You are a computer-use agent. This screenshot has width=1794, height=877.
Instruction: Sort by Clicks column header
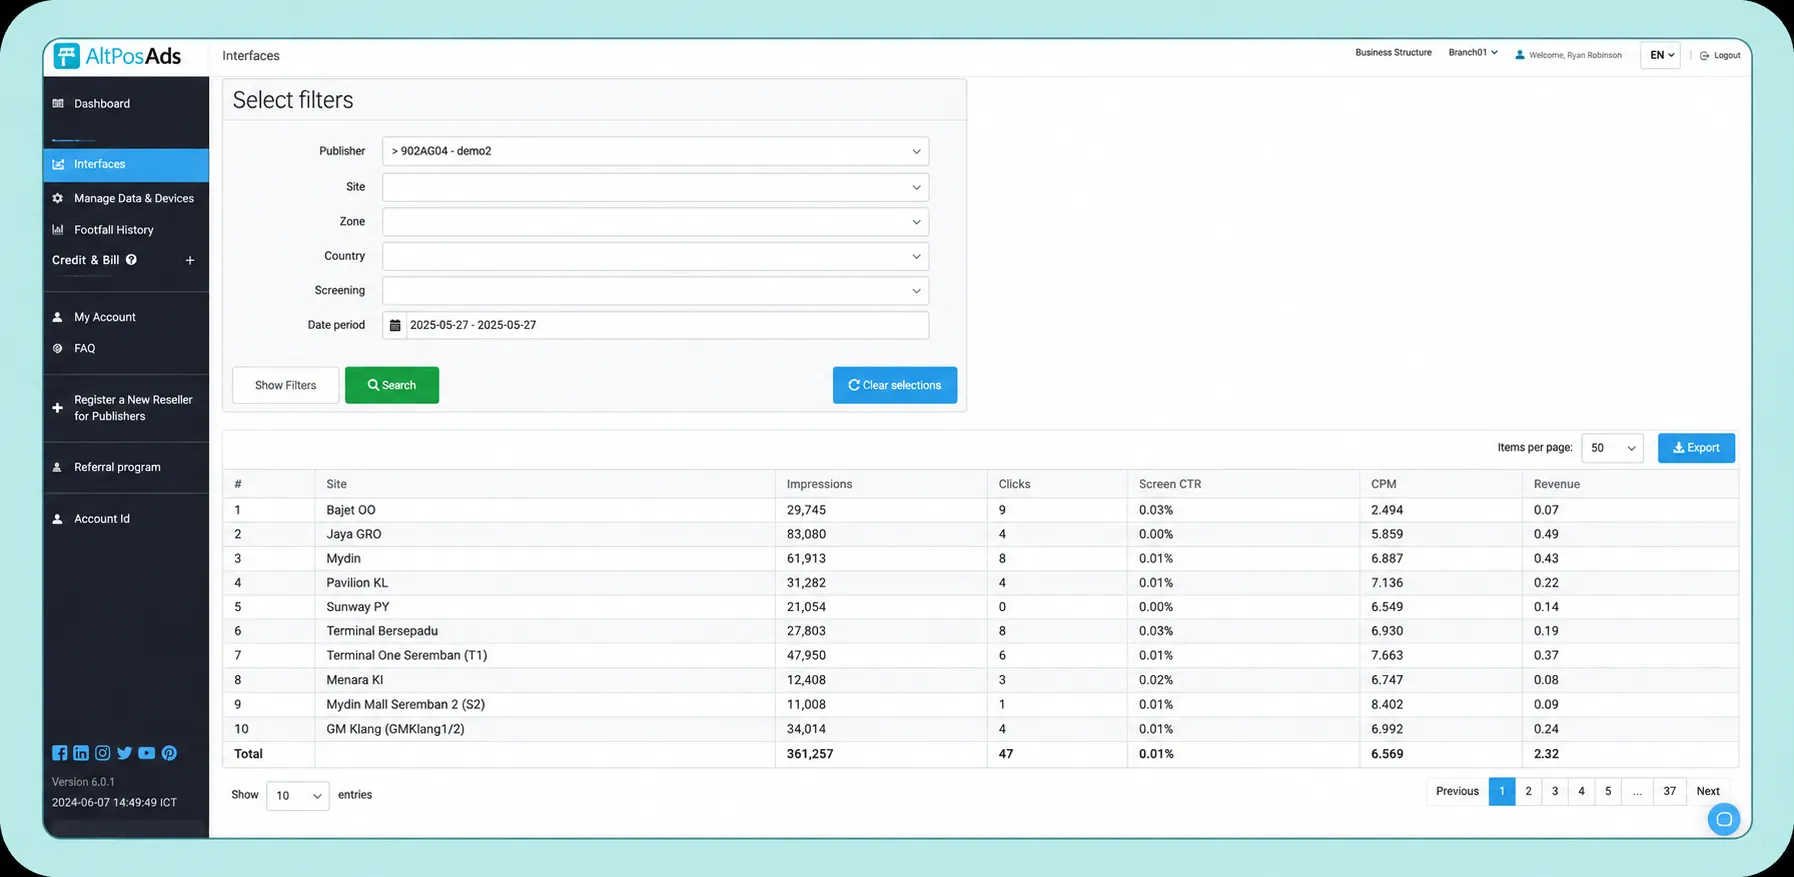(1056, 484)
